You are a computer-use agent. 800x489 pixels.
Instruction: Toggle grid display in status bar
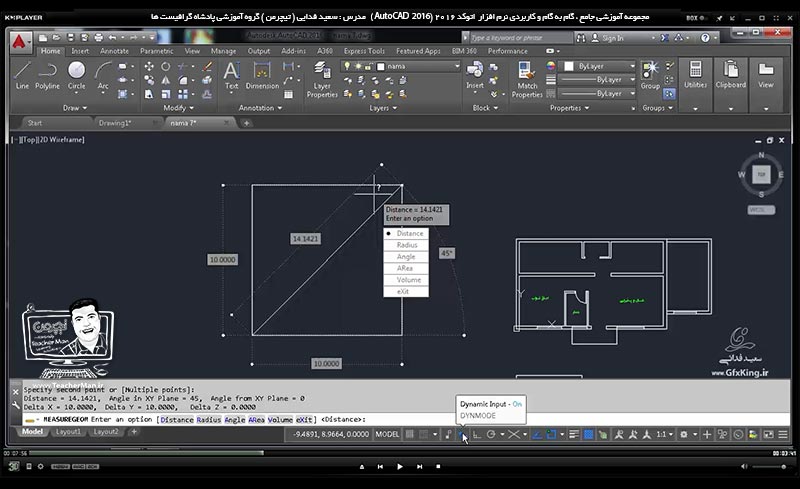tap(409, 434)
